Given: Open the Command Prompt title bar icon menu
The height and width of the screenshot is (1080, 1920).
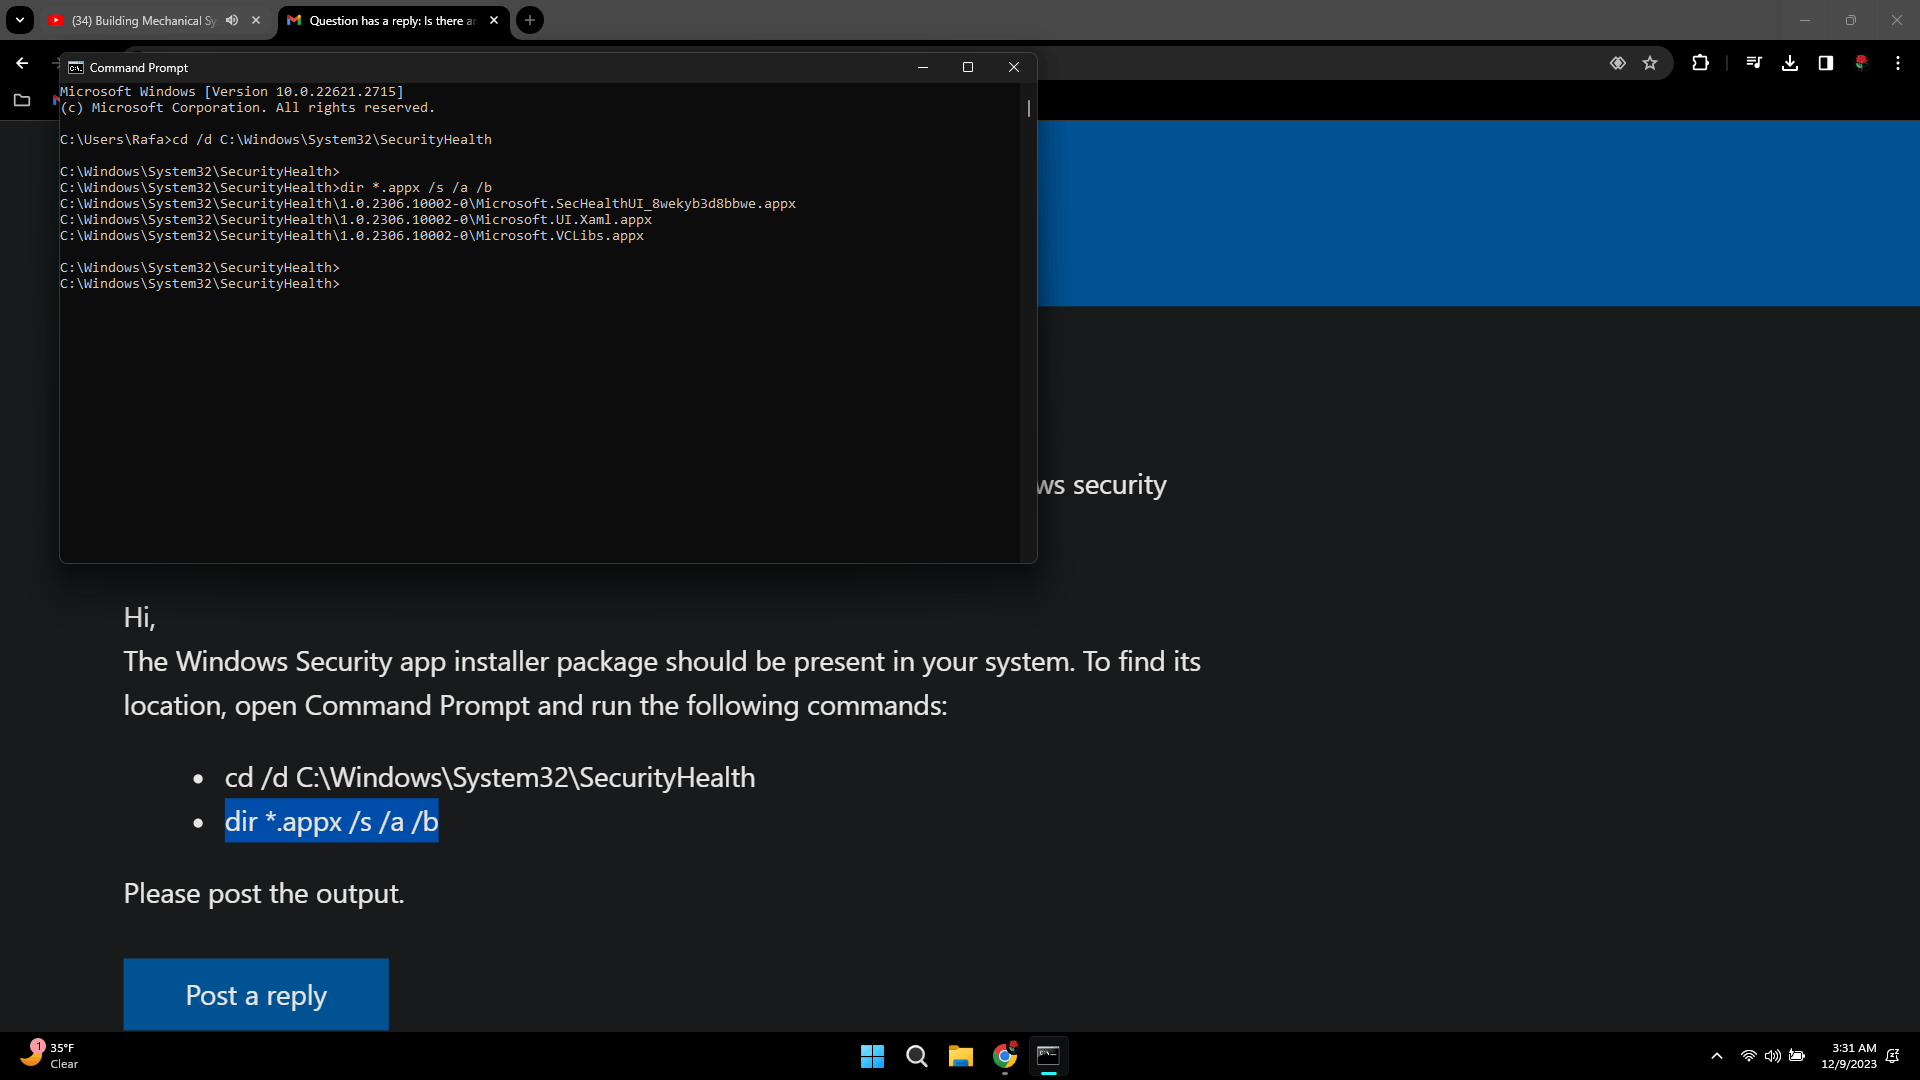Looking at the screenshot, I should (x=76, y=68).
